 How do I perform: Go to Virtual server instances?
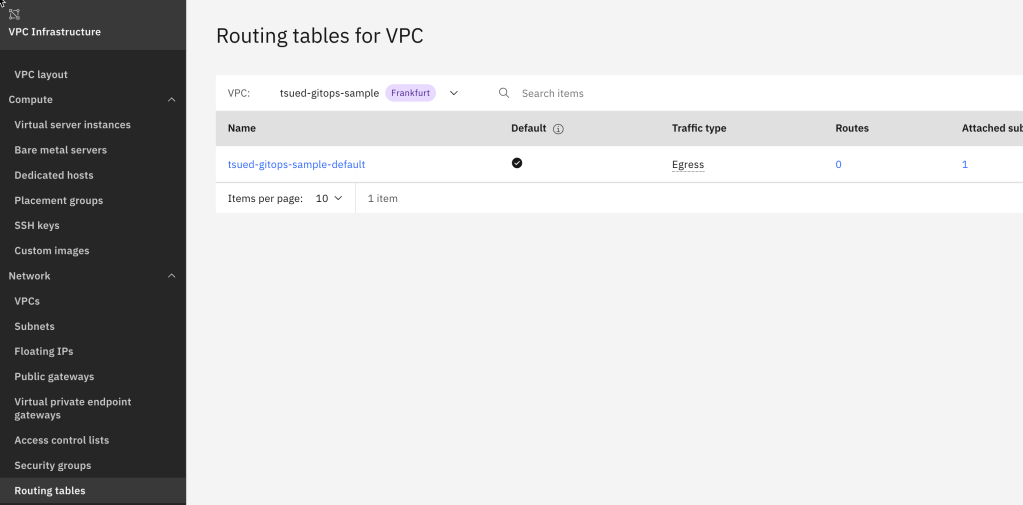coord(72,125)
